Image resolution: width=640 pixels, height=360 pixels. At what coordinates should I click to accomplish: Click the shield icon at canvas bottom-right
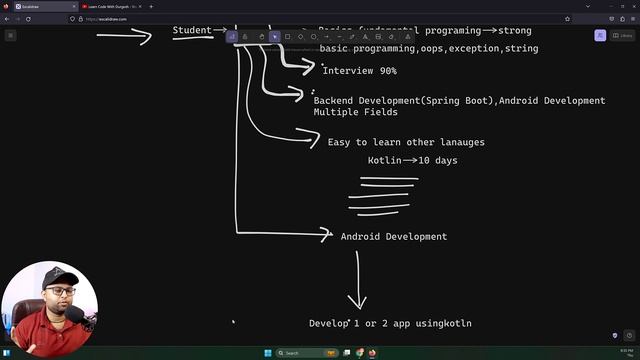615,336
